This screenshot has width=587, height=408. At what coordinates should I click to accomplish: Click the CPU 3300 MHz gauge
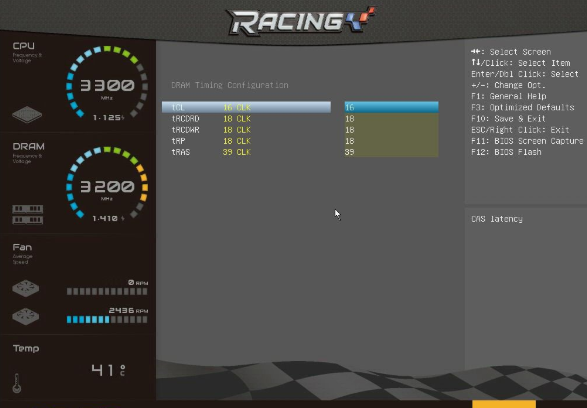coord(107,84)
